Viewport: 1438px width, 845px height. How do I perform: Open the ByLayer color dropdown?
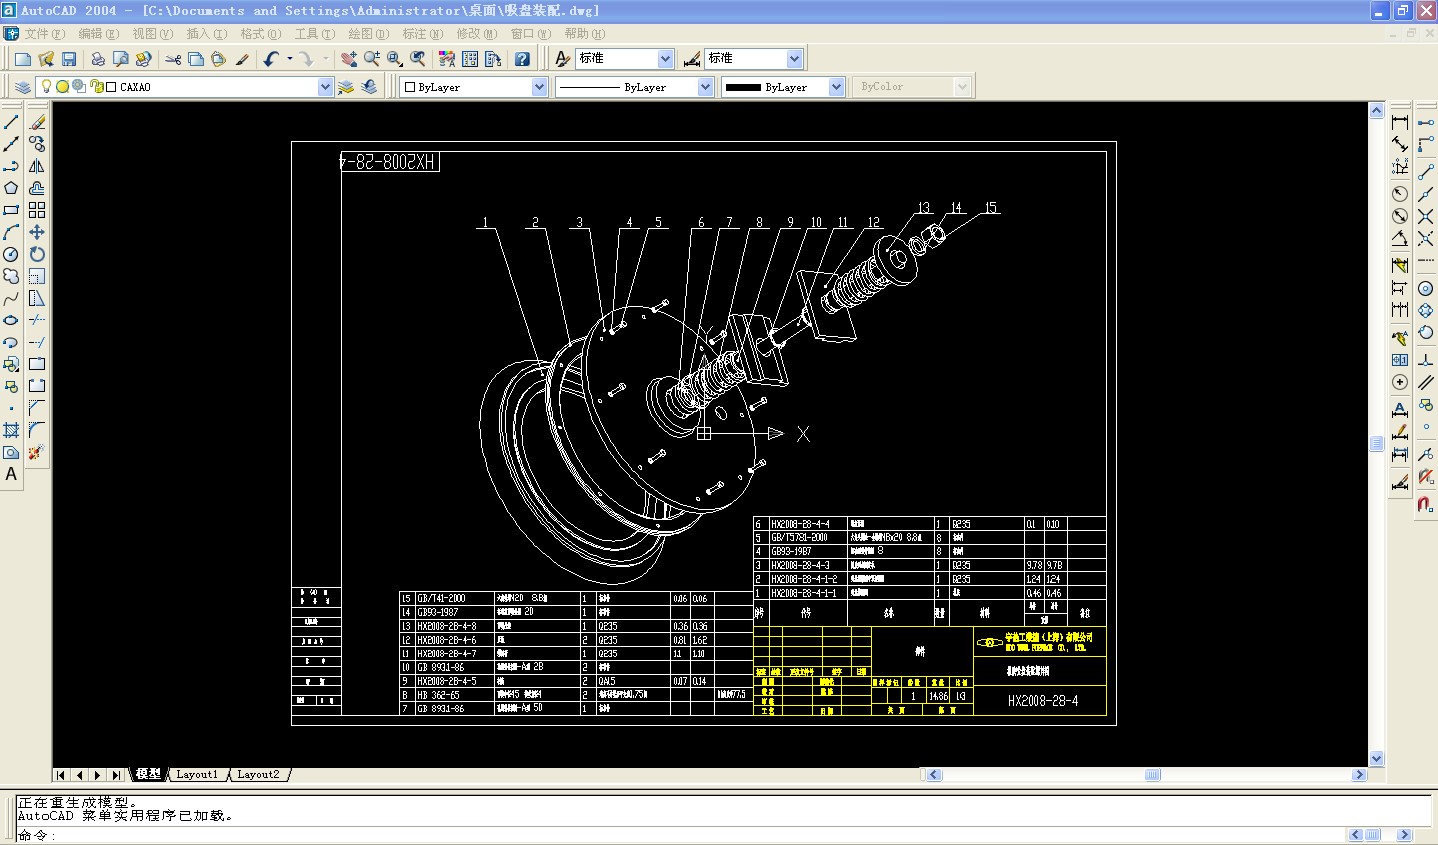[539, 87]
